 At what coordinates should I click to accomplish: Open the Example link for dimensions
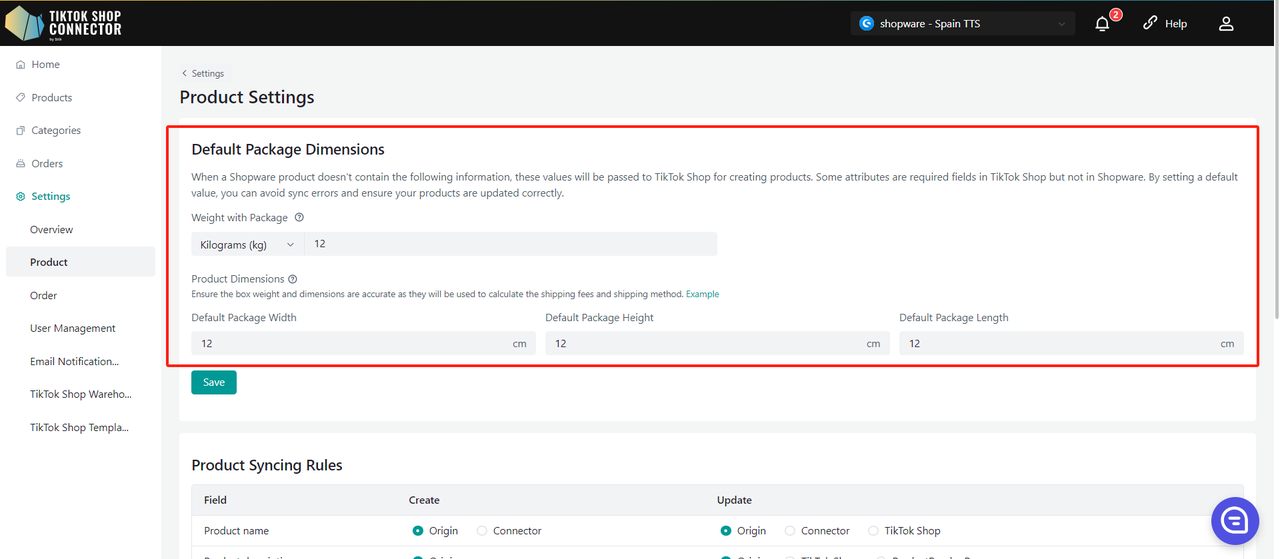coord(702,294)
